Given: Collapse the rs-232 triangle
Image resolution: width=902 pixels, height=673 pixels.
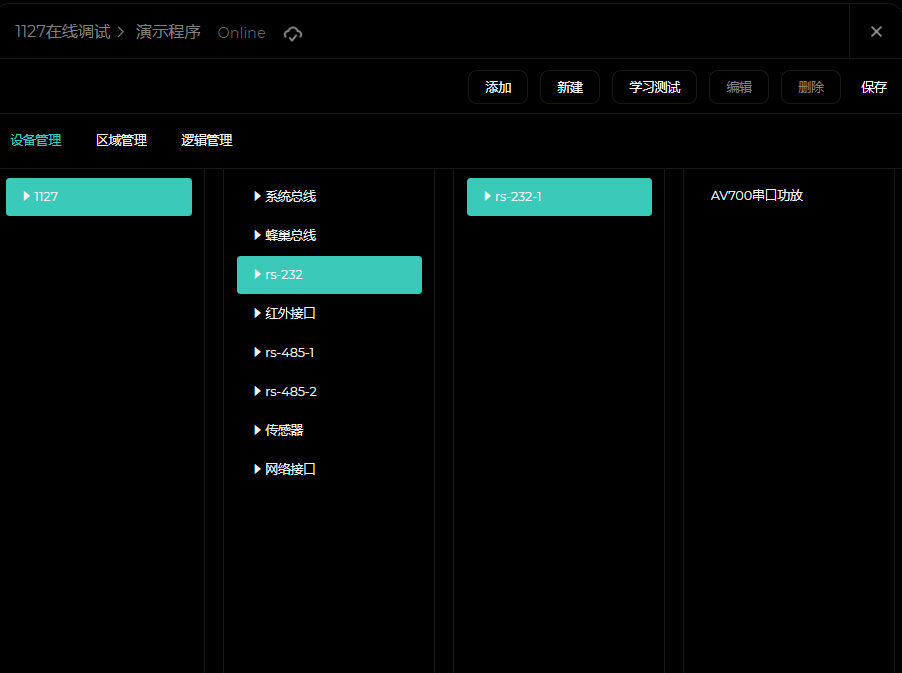Looking at the screenshot, I should 257,274.
